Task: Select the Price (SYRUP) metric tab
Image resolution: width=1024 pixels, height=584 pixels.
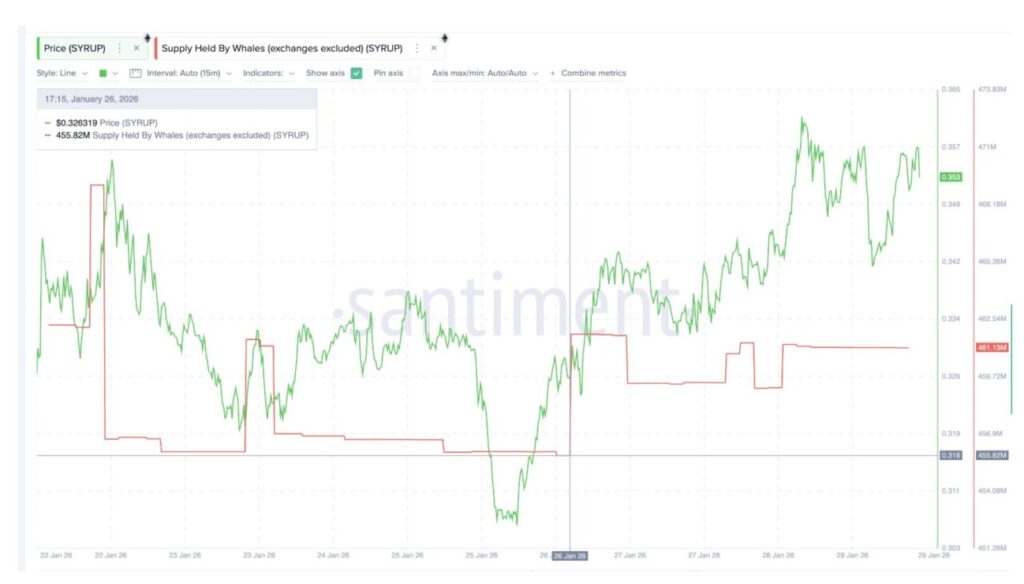Action: coord(76,48)
